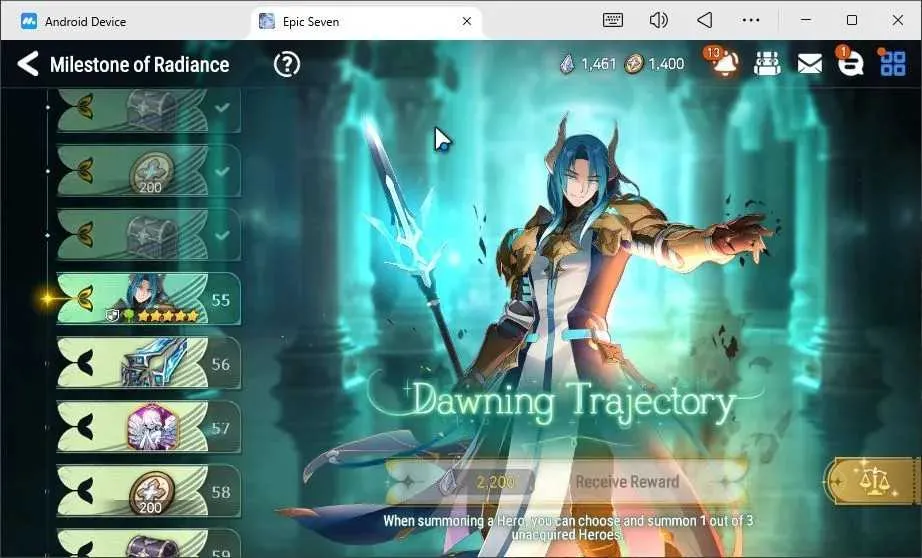The width and height of the screenshot is (922, 558).
Task: Open the blue grid menu icon
Action: tap(893, 64)
